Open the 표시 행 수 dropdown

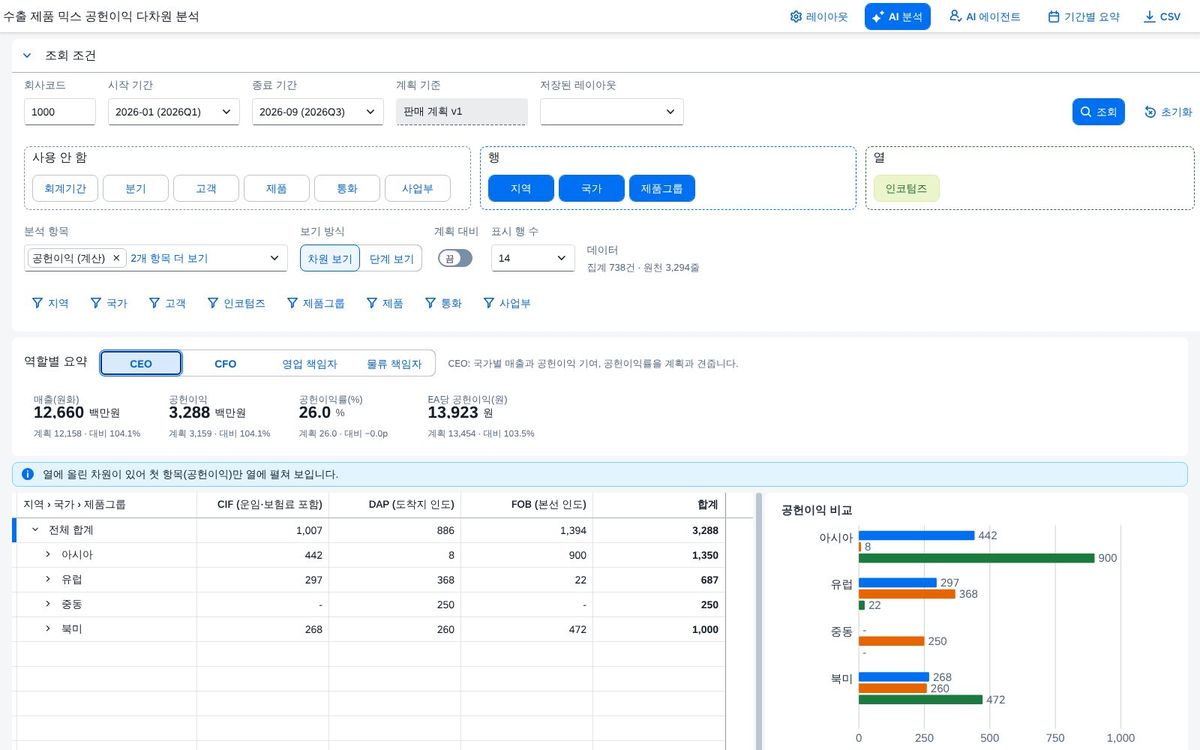pyautogui.click(x=533, y=258)
